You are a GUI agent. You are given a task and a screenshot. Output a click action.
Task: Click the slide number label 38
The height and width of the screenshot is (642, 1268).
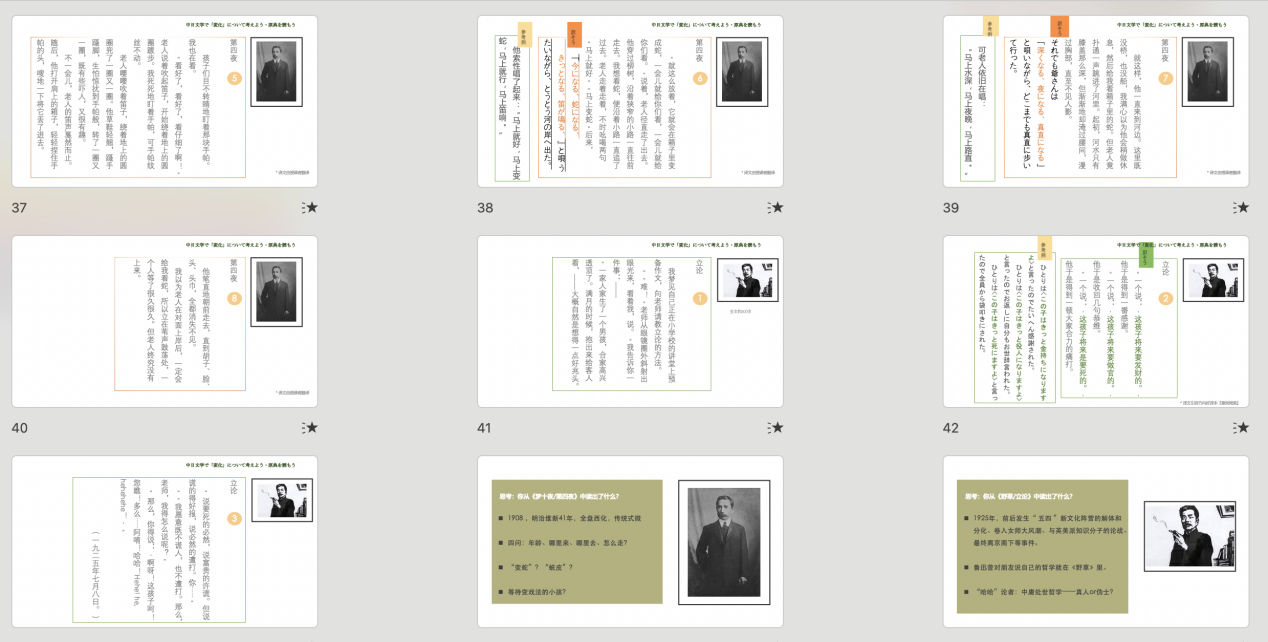486,208
